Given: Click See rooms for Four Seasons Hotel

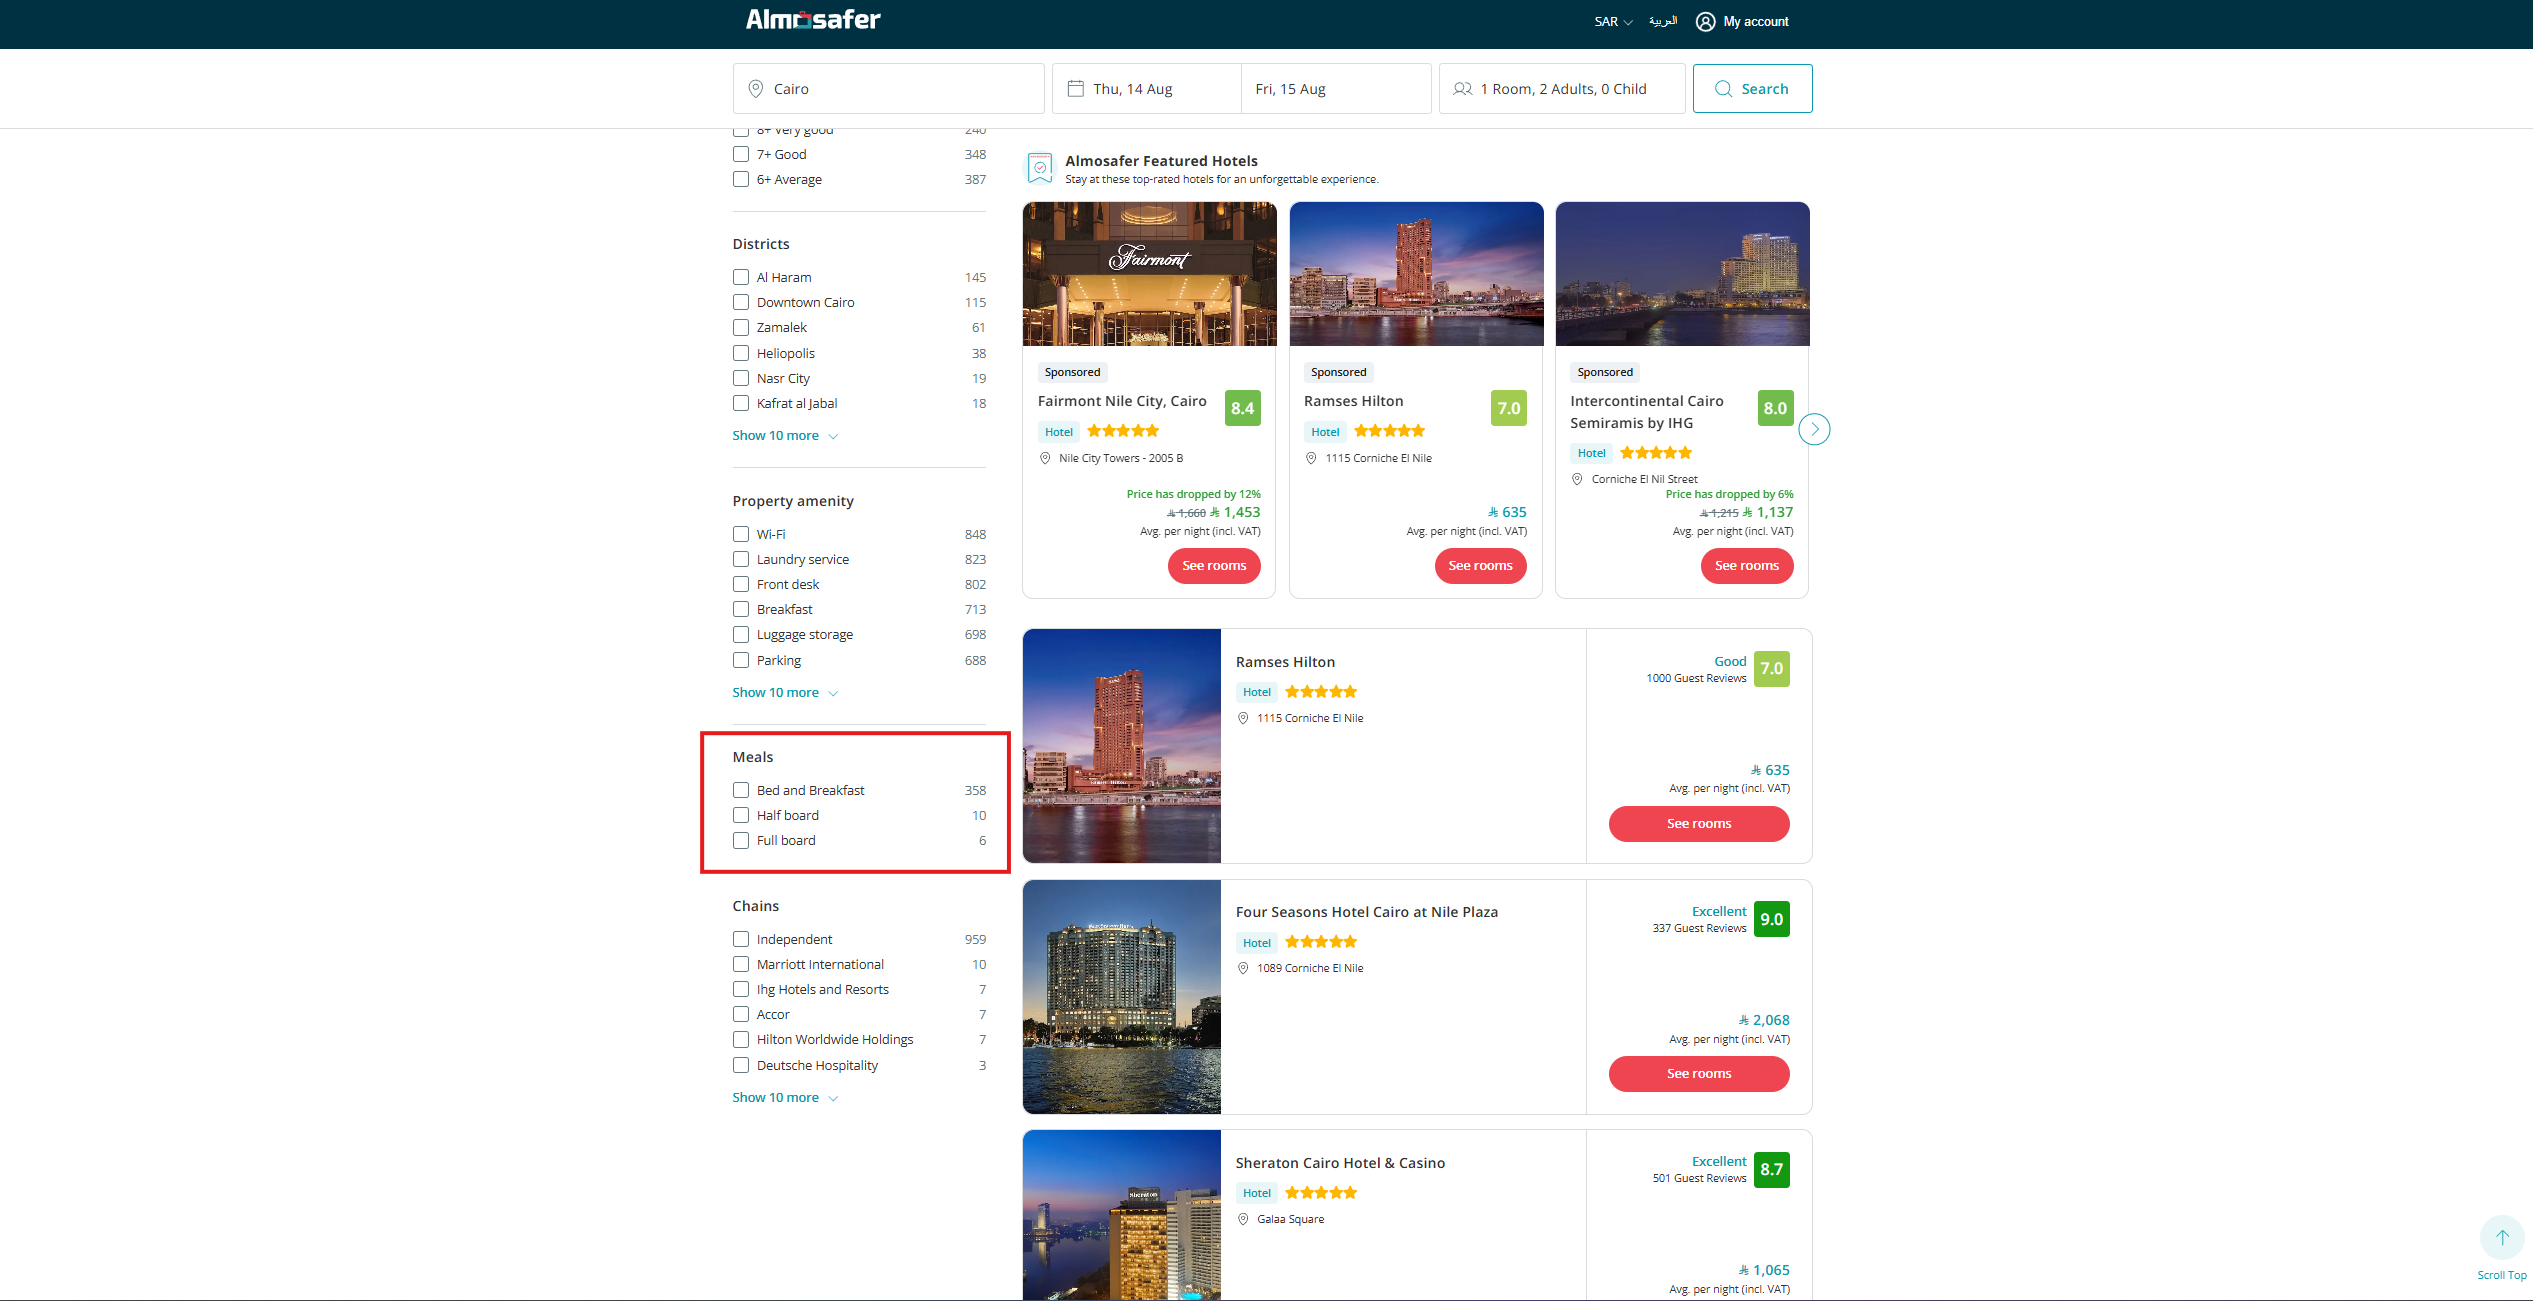Looking at the screenshot, I should coord(1698,1074).
